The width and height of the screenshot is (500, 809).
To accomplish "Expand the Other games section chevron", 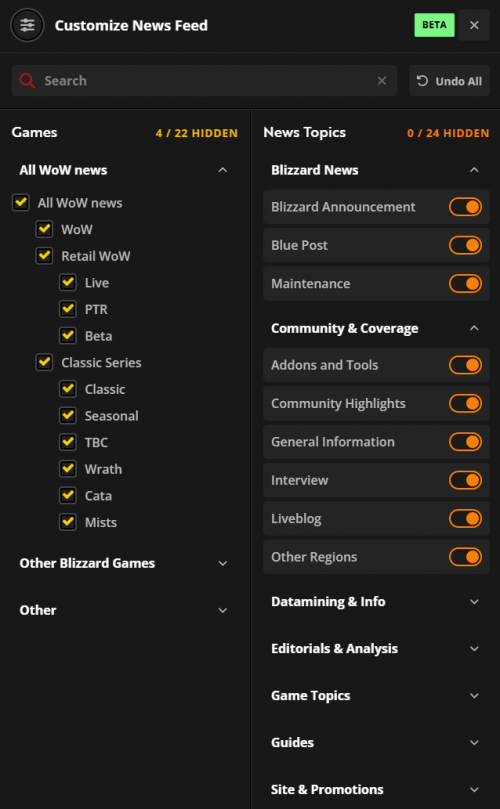I will 223,610.
